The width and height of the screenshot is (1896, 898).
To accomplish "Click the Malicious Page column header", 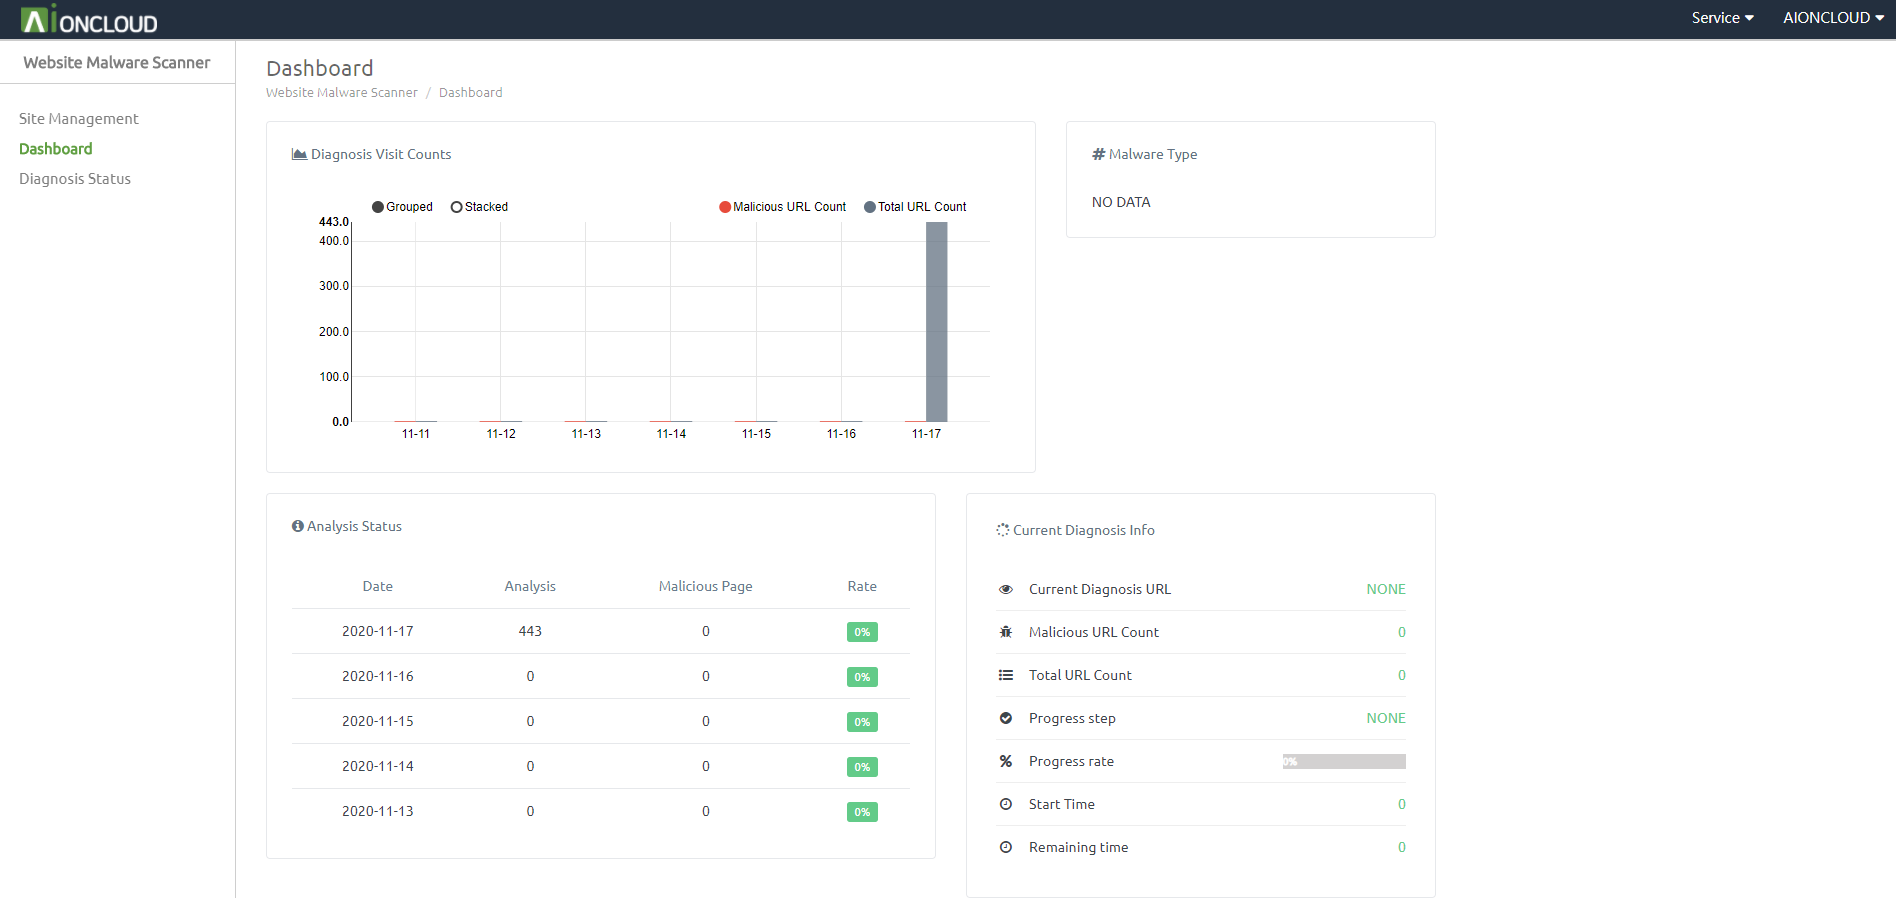I will click(x=706, y=587).
